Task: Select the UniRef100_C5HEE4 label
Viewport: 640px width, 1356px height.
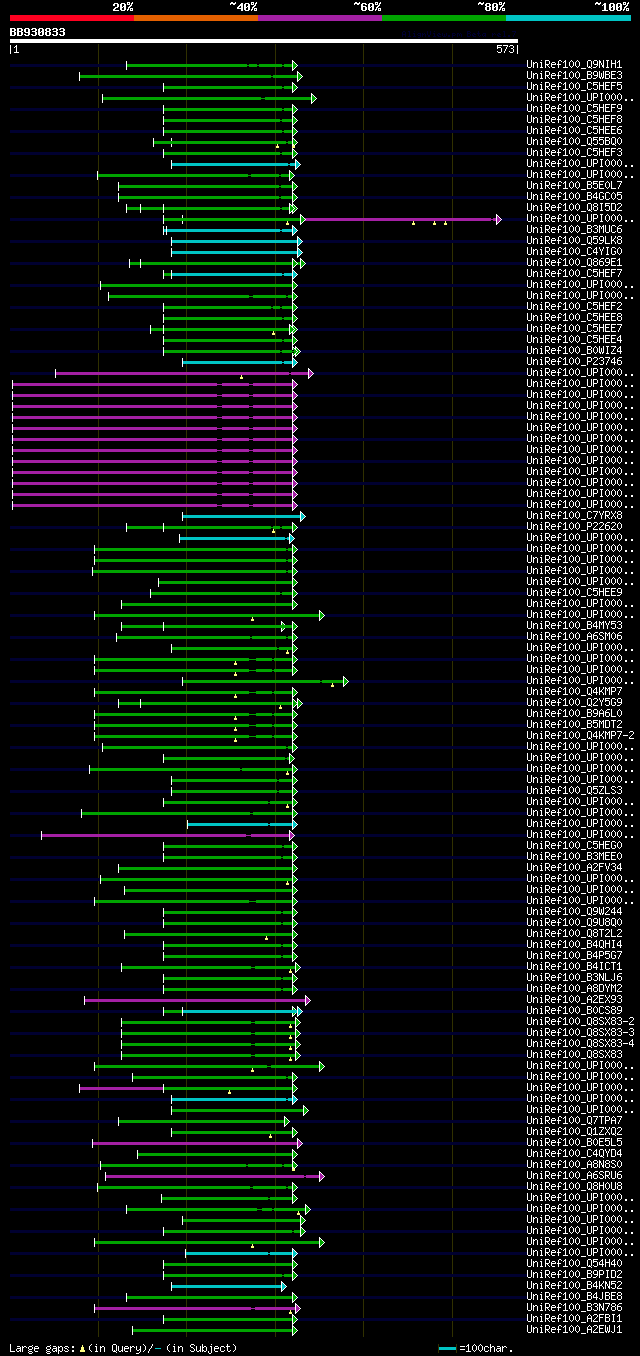Action: [572, 340]
